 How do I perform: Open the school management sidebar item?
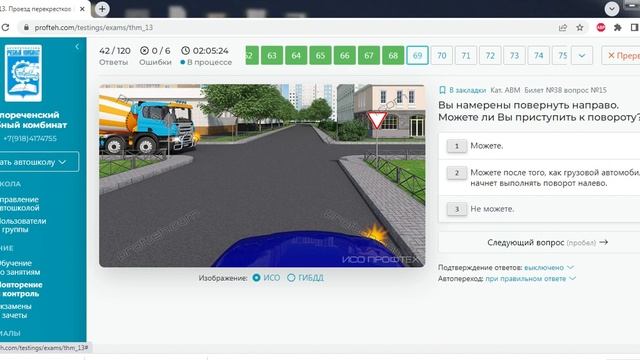point(20,204)
